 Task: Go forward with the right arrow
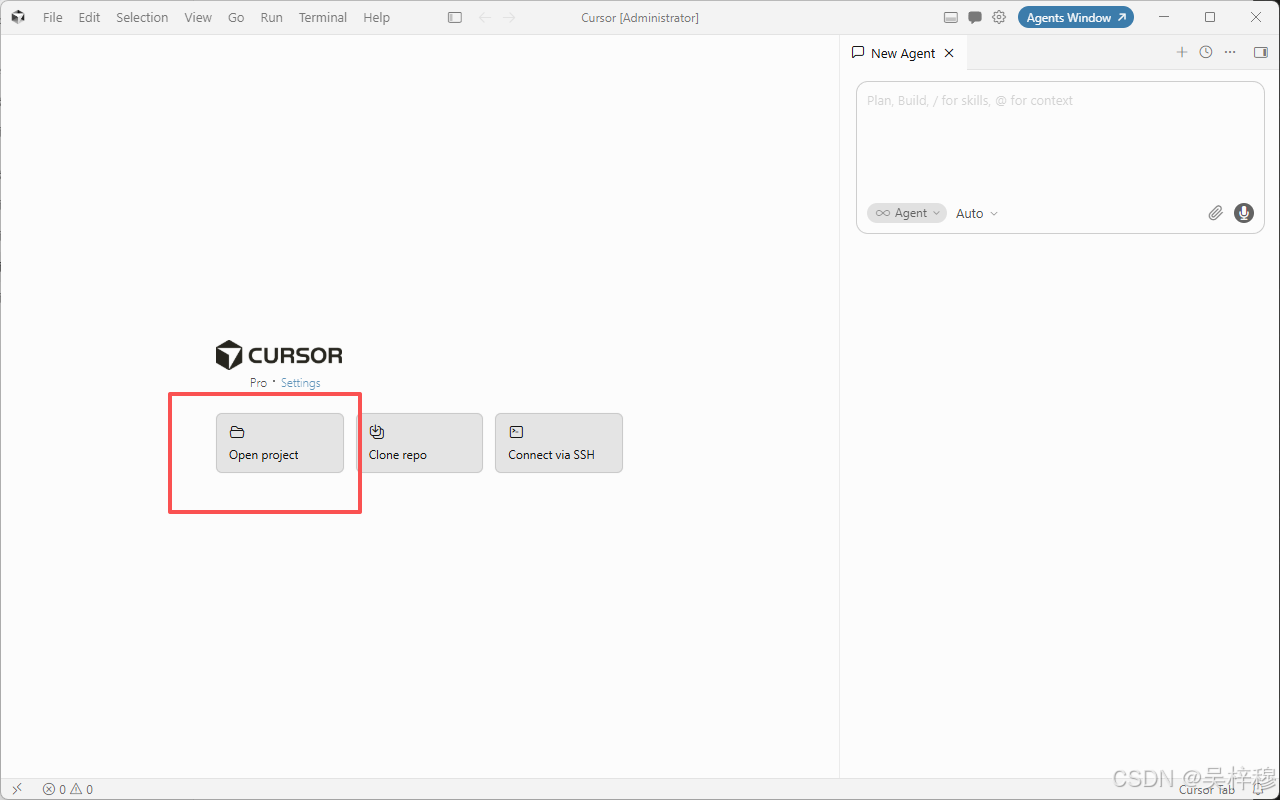pos(510,18)
